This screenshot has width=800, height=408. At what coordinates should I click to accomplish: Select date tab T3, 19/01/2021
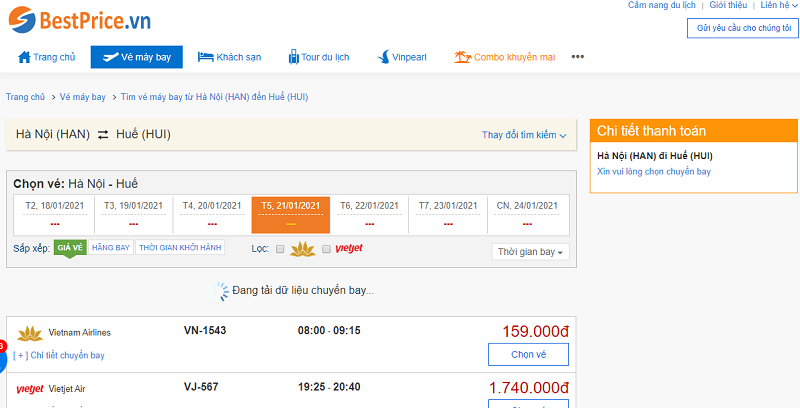click(x=134, y=215)
